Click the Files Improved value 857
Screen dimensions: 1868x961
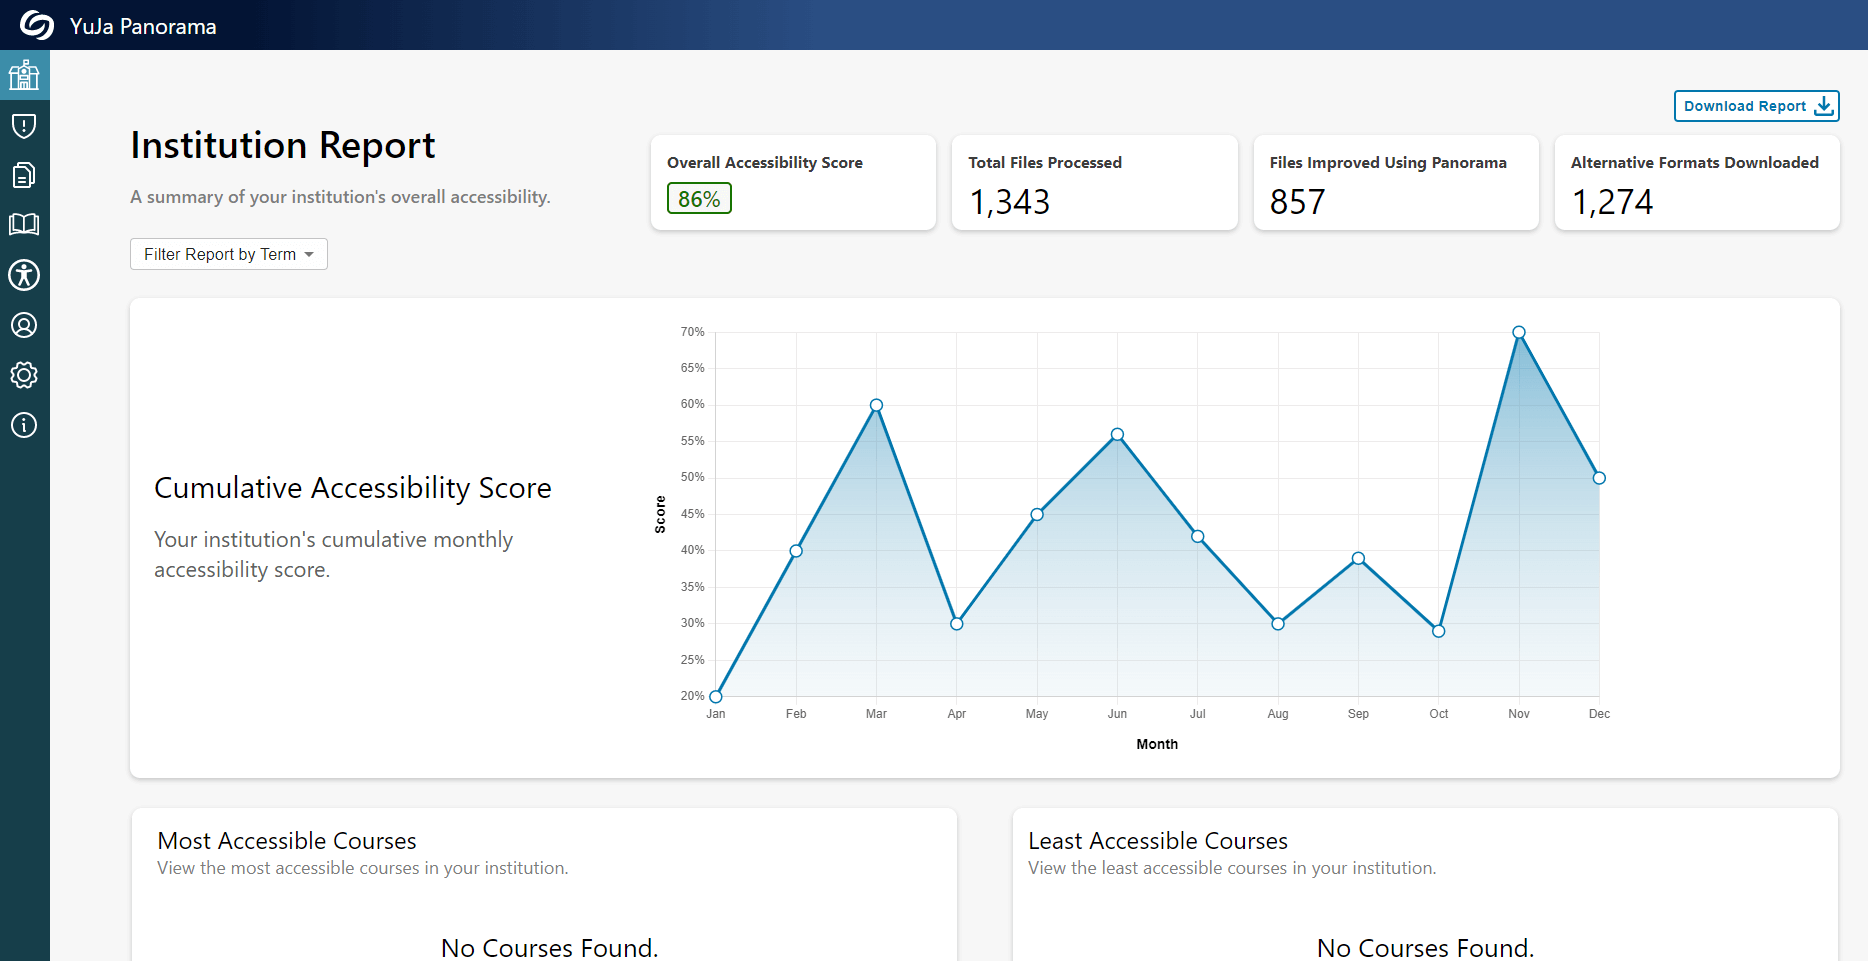[1297, 202]
